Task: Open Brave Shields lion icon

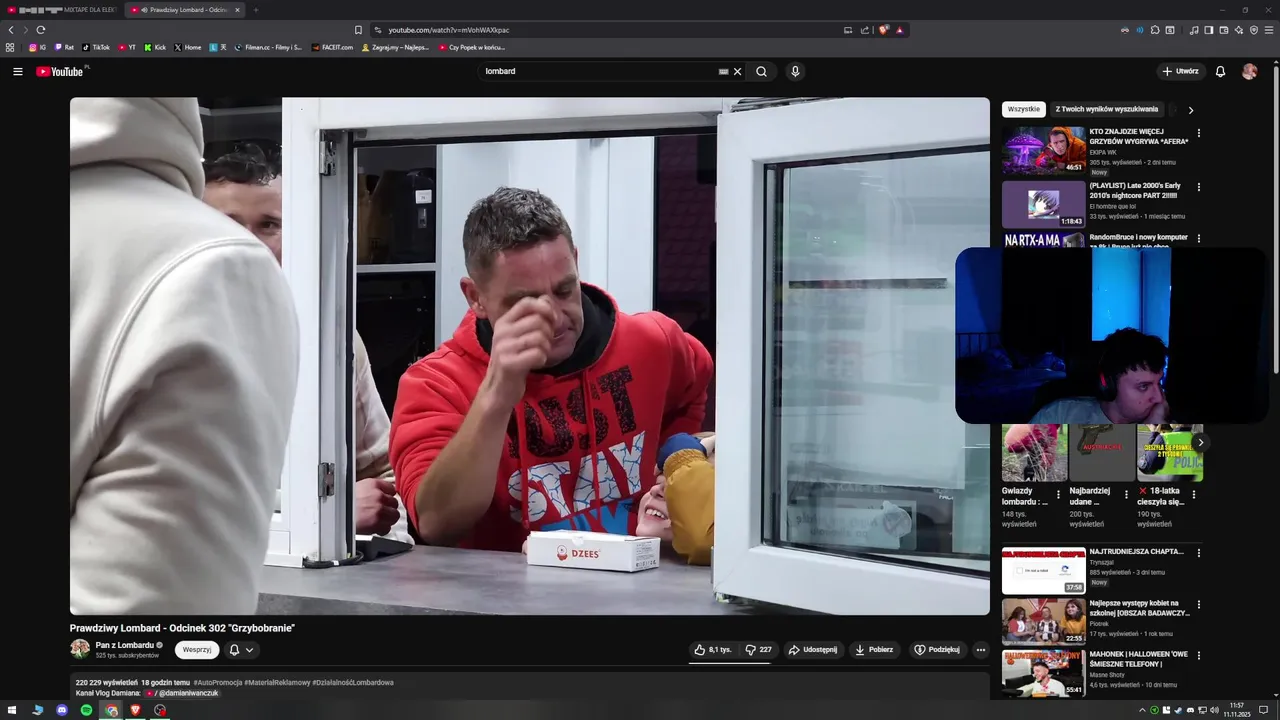Action: coord(883,30)
